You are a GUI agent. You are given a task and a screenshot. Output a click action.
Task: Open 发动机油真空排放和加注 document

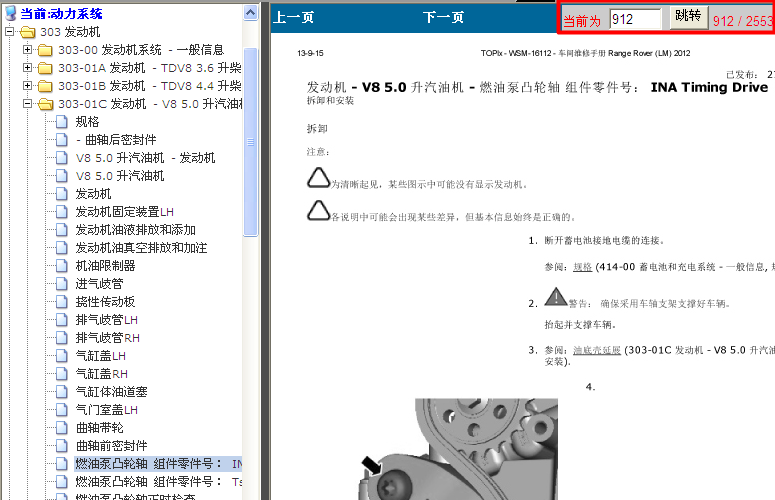(141, 248)
